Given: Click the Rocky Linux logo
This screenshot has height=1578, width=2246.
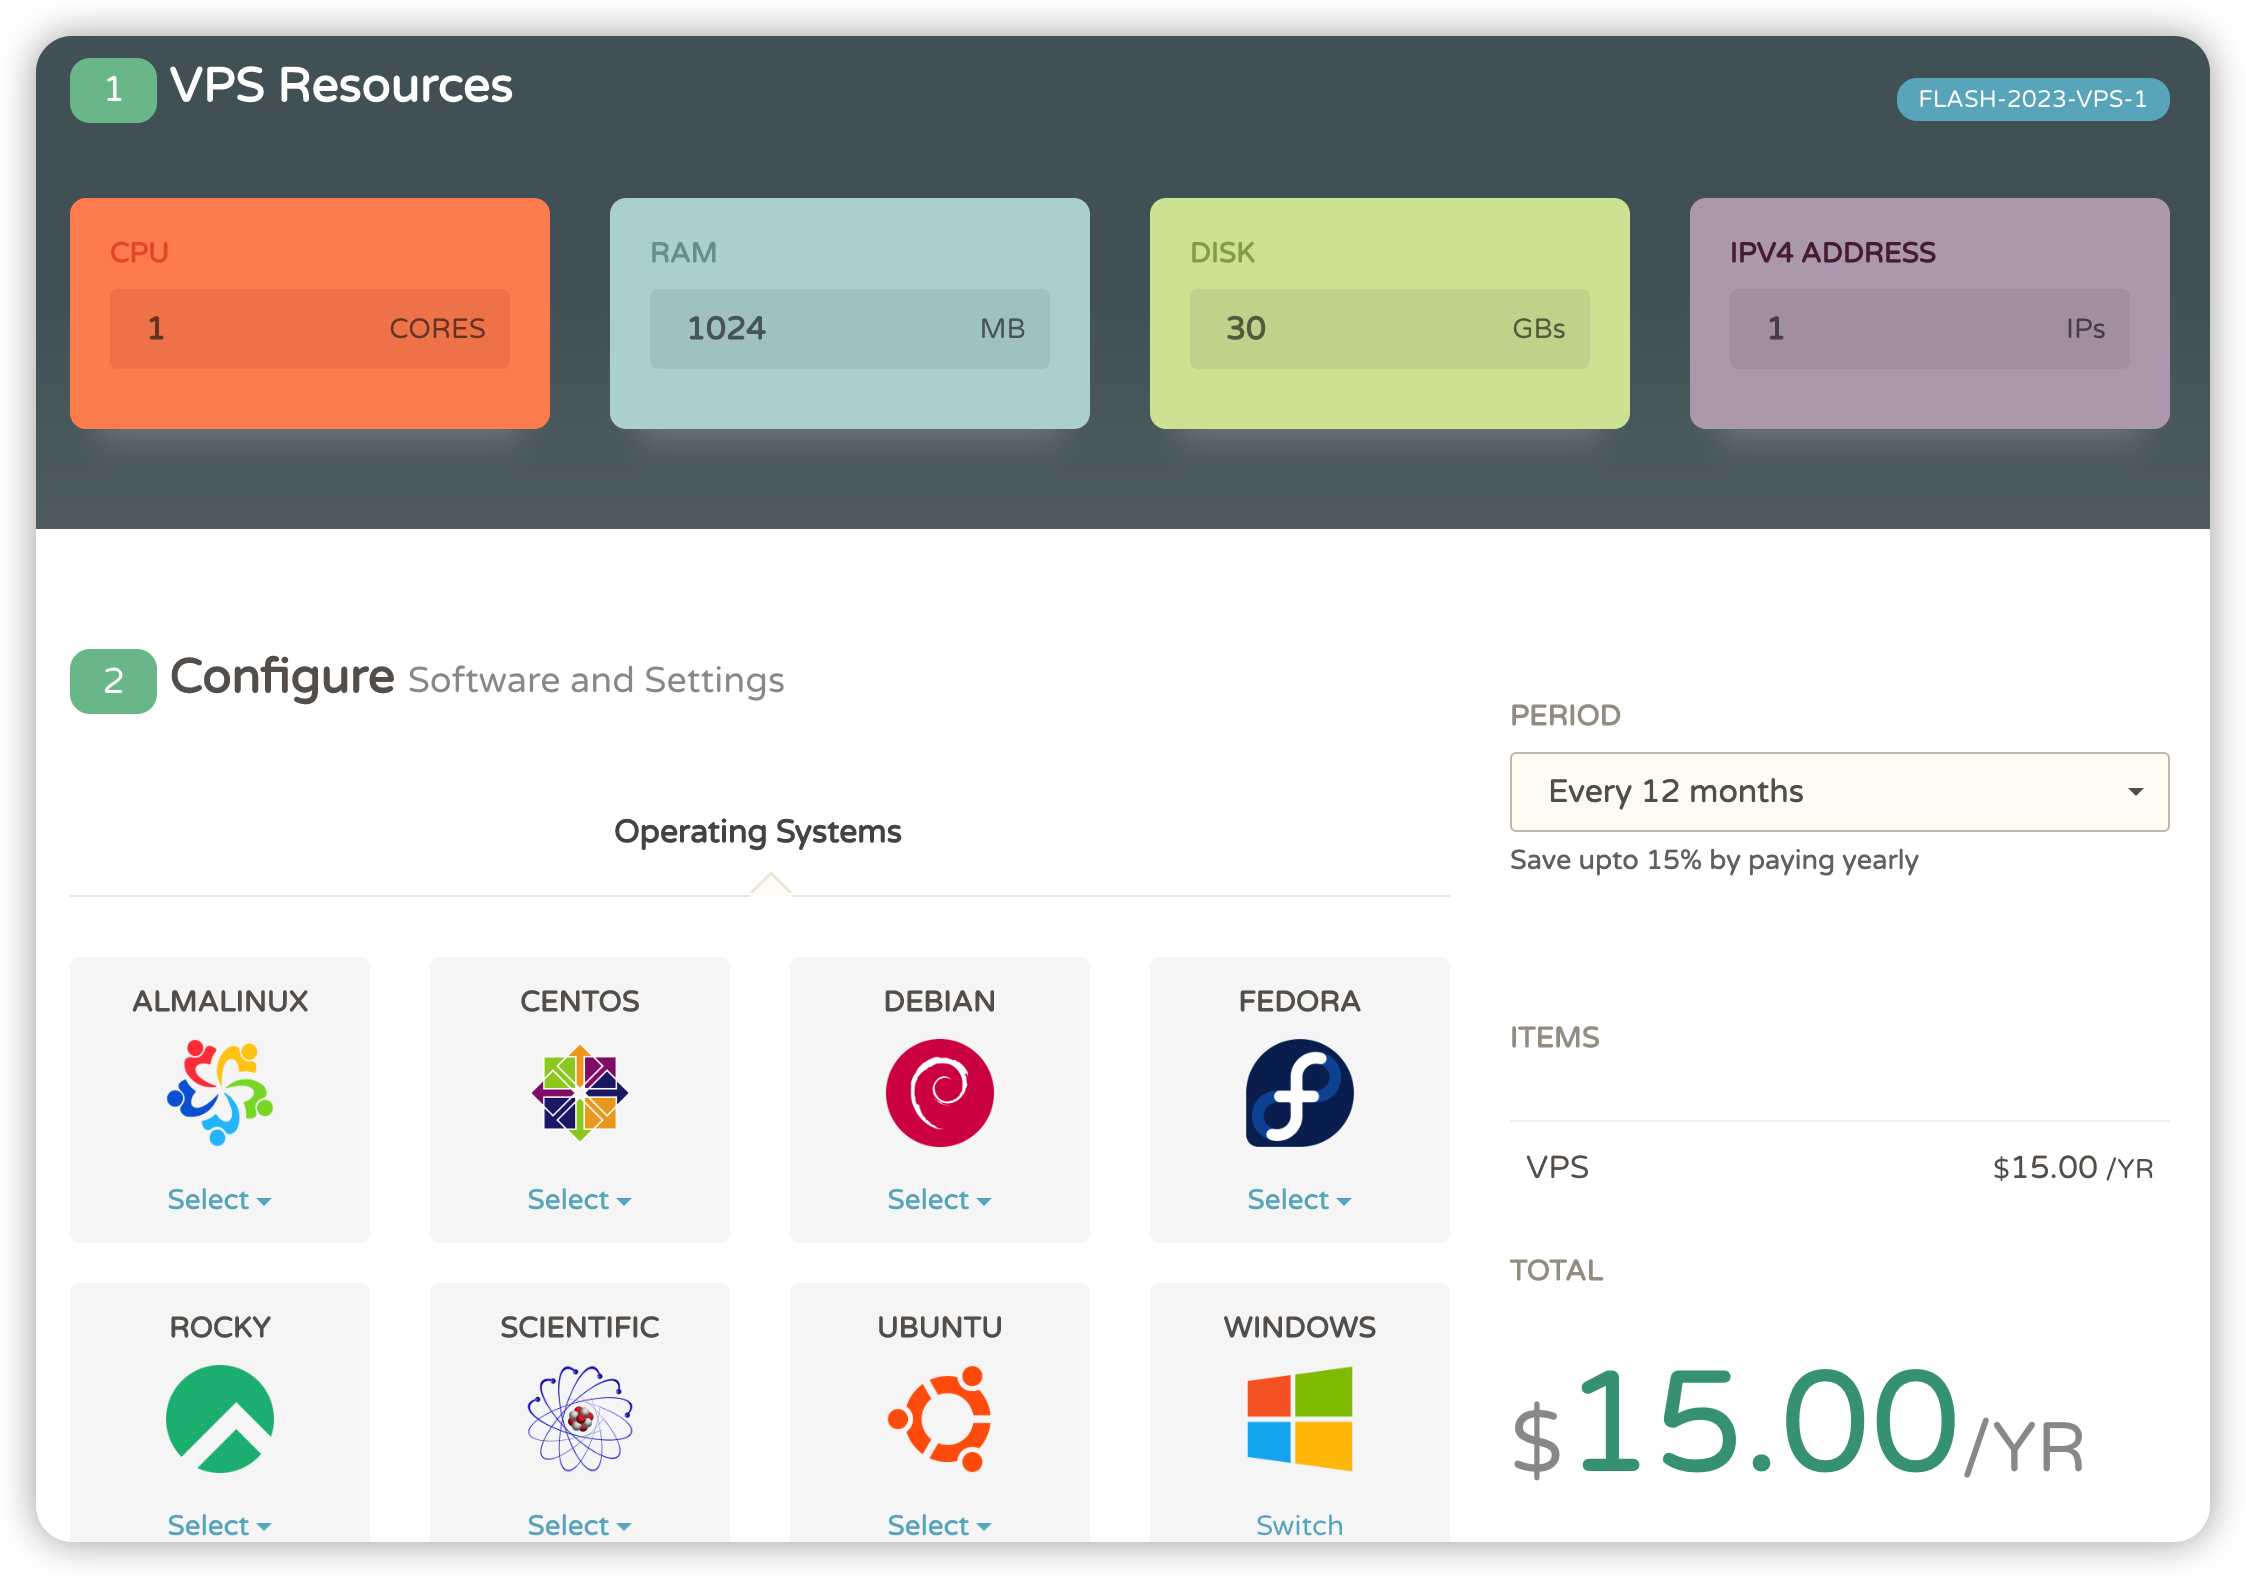Looking at the screenshot, I should coord(220,1418).
